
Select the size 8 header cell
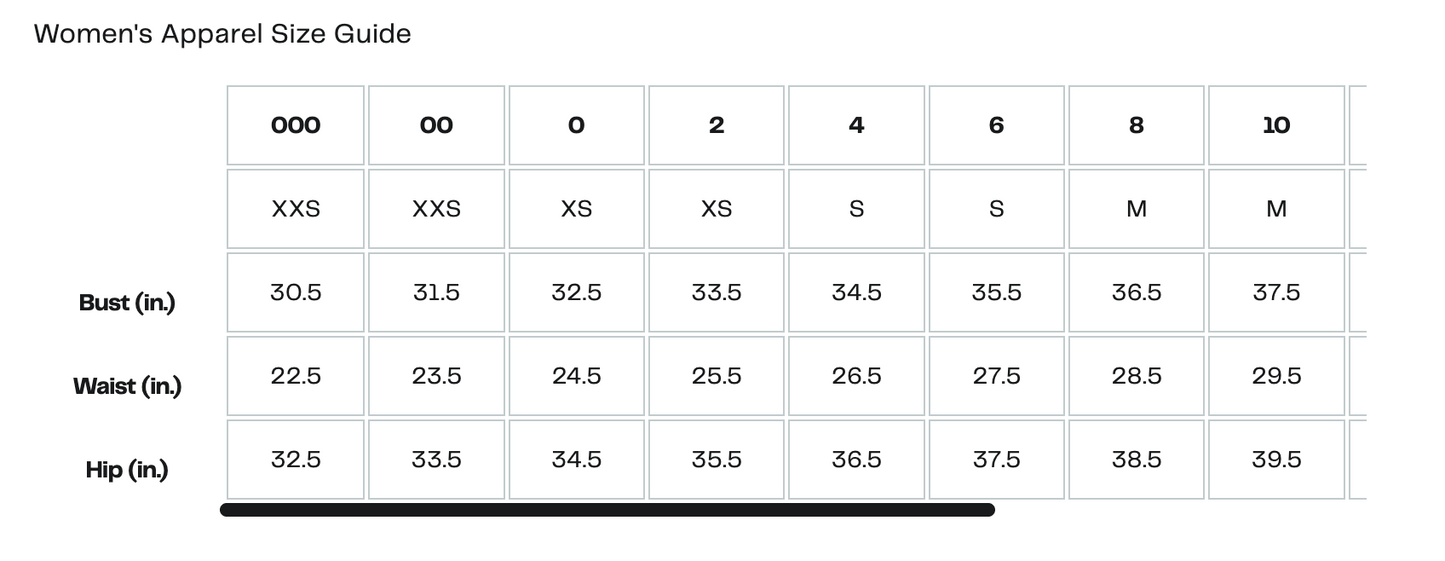click(1136, 125)
